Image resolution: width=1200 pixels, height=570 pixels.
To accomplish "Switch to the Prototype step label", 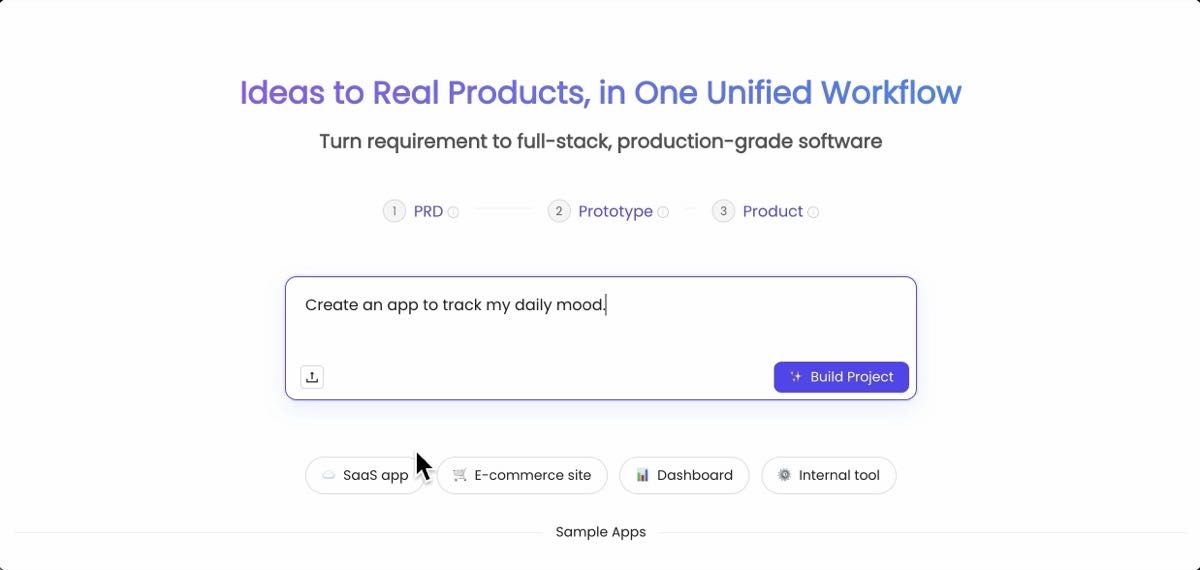I will (615, 212).
